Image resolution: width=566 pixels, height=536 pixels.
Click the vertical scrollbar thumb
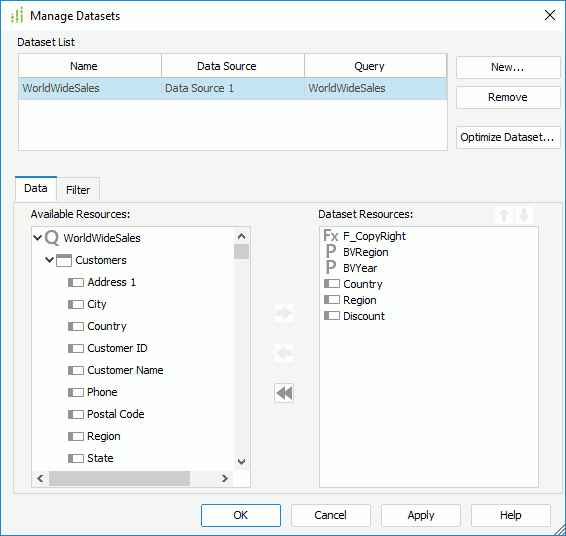(241, 252)
